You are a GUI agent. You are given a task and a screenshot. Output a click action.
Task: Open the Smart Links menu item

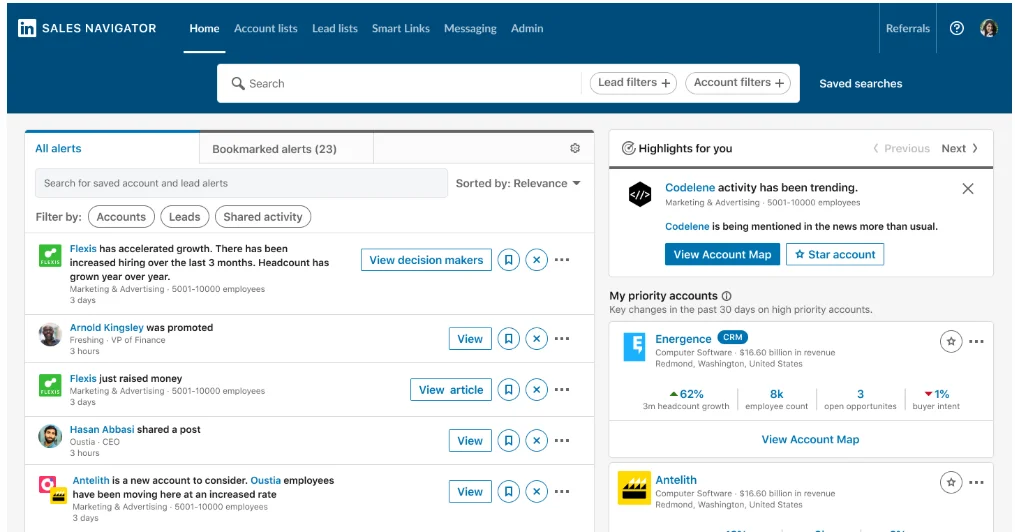pyautogui.click(x=400, y=28)
